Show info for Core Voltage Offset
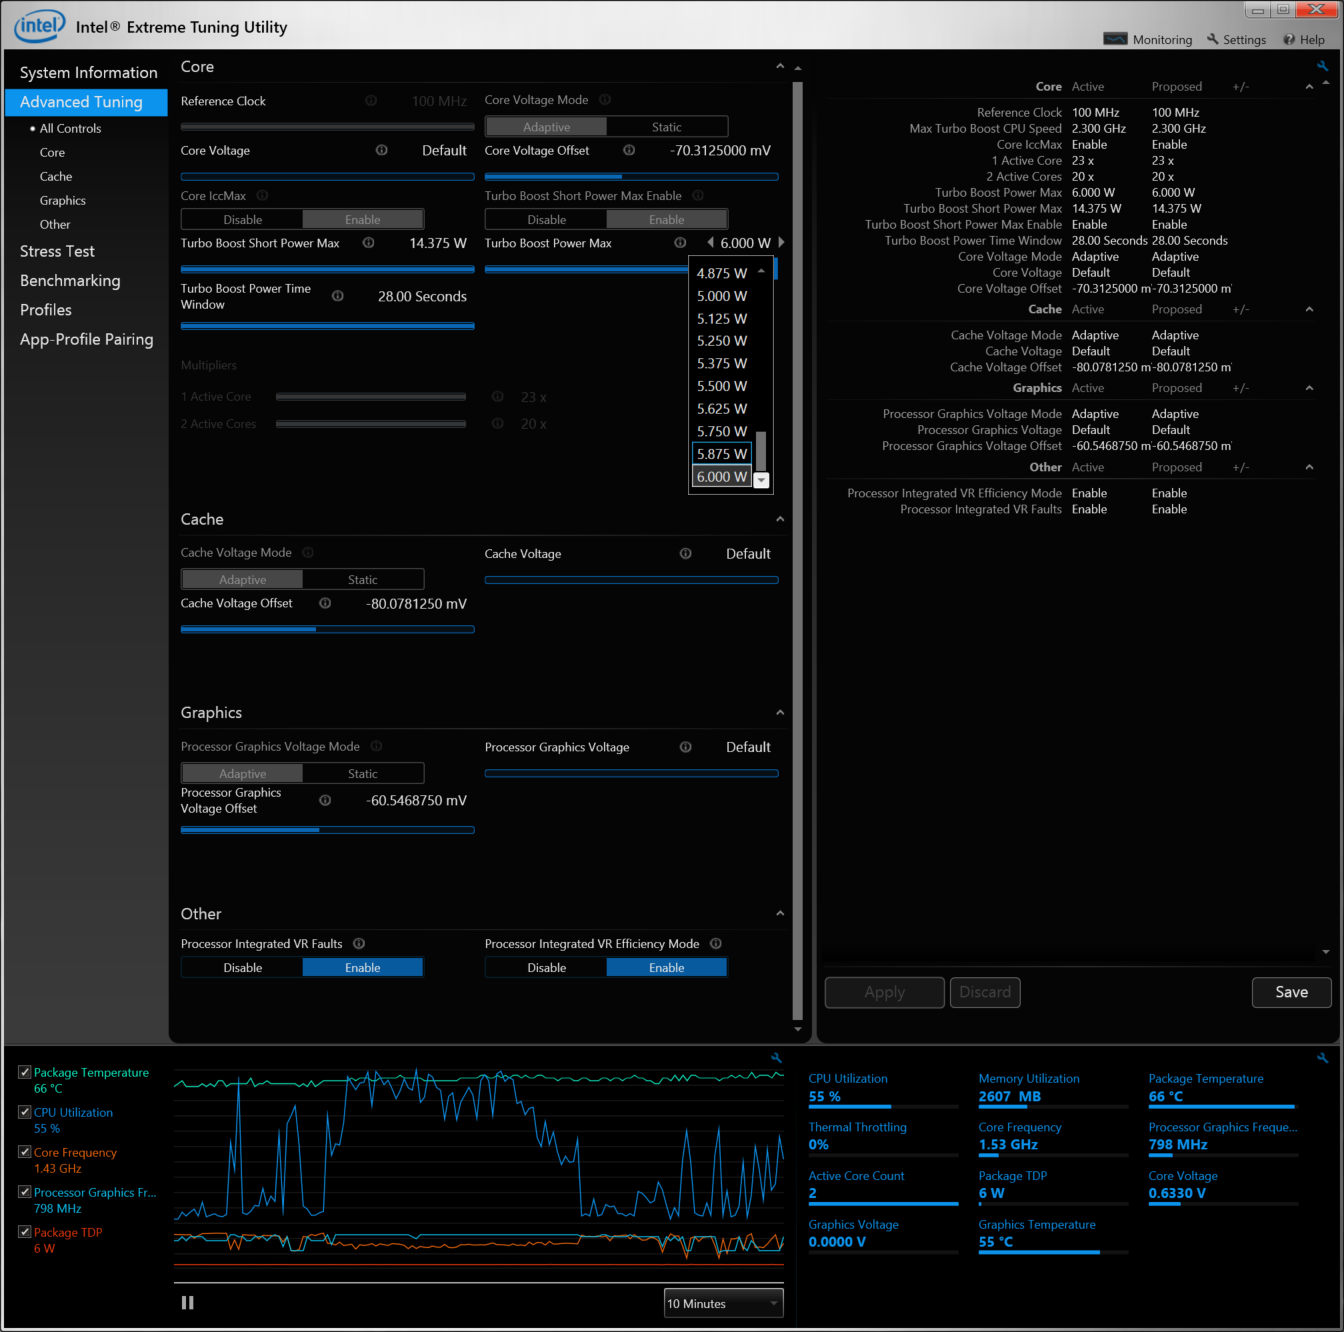 pyautogui.click(x=629, y=150)
